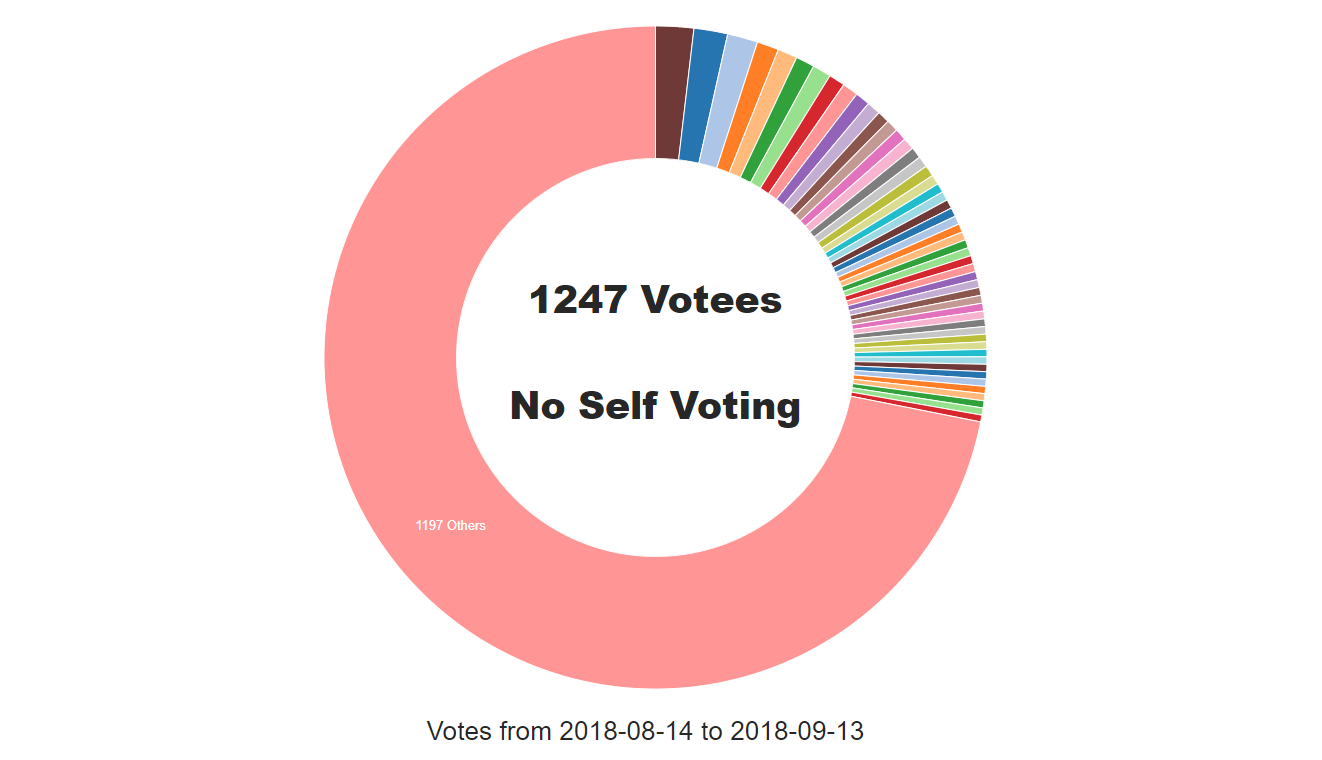Select the widest dark brown donut slice
The width and height of the screenshot is (1322, 760).
672,92
